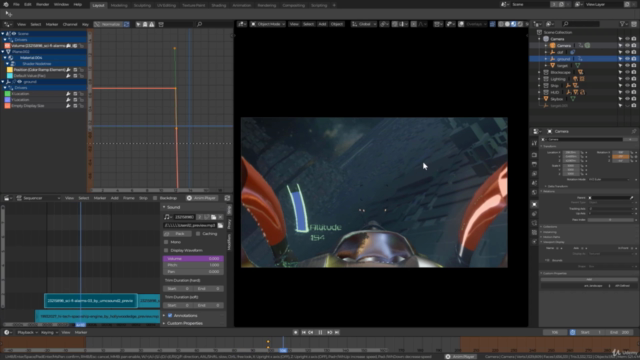The height and width of the screenshot is (360, 640).
Task: Expand the Blockscape collection
Action: pos(539,72)
